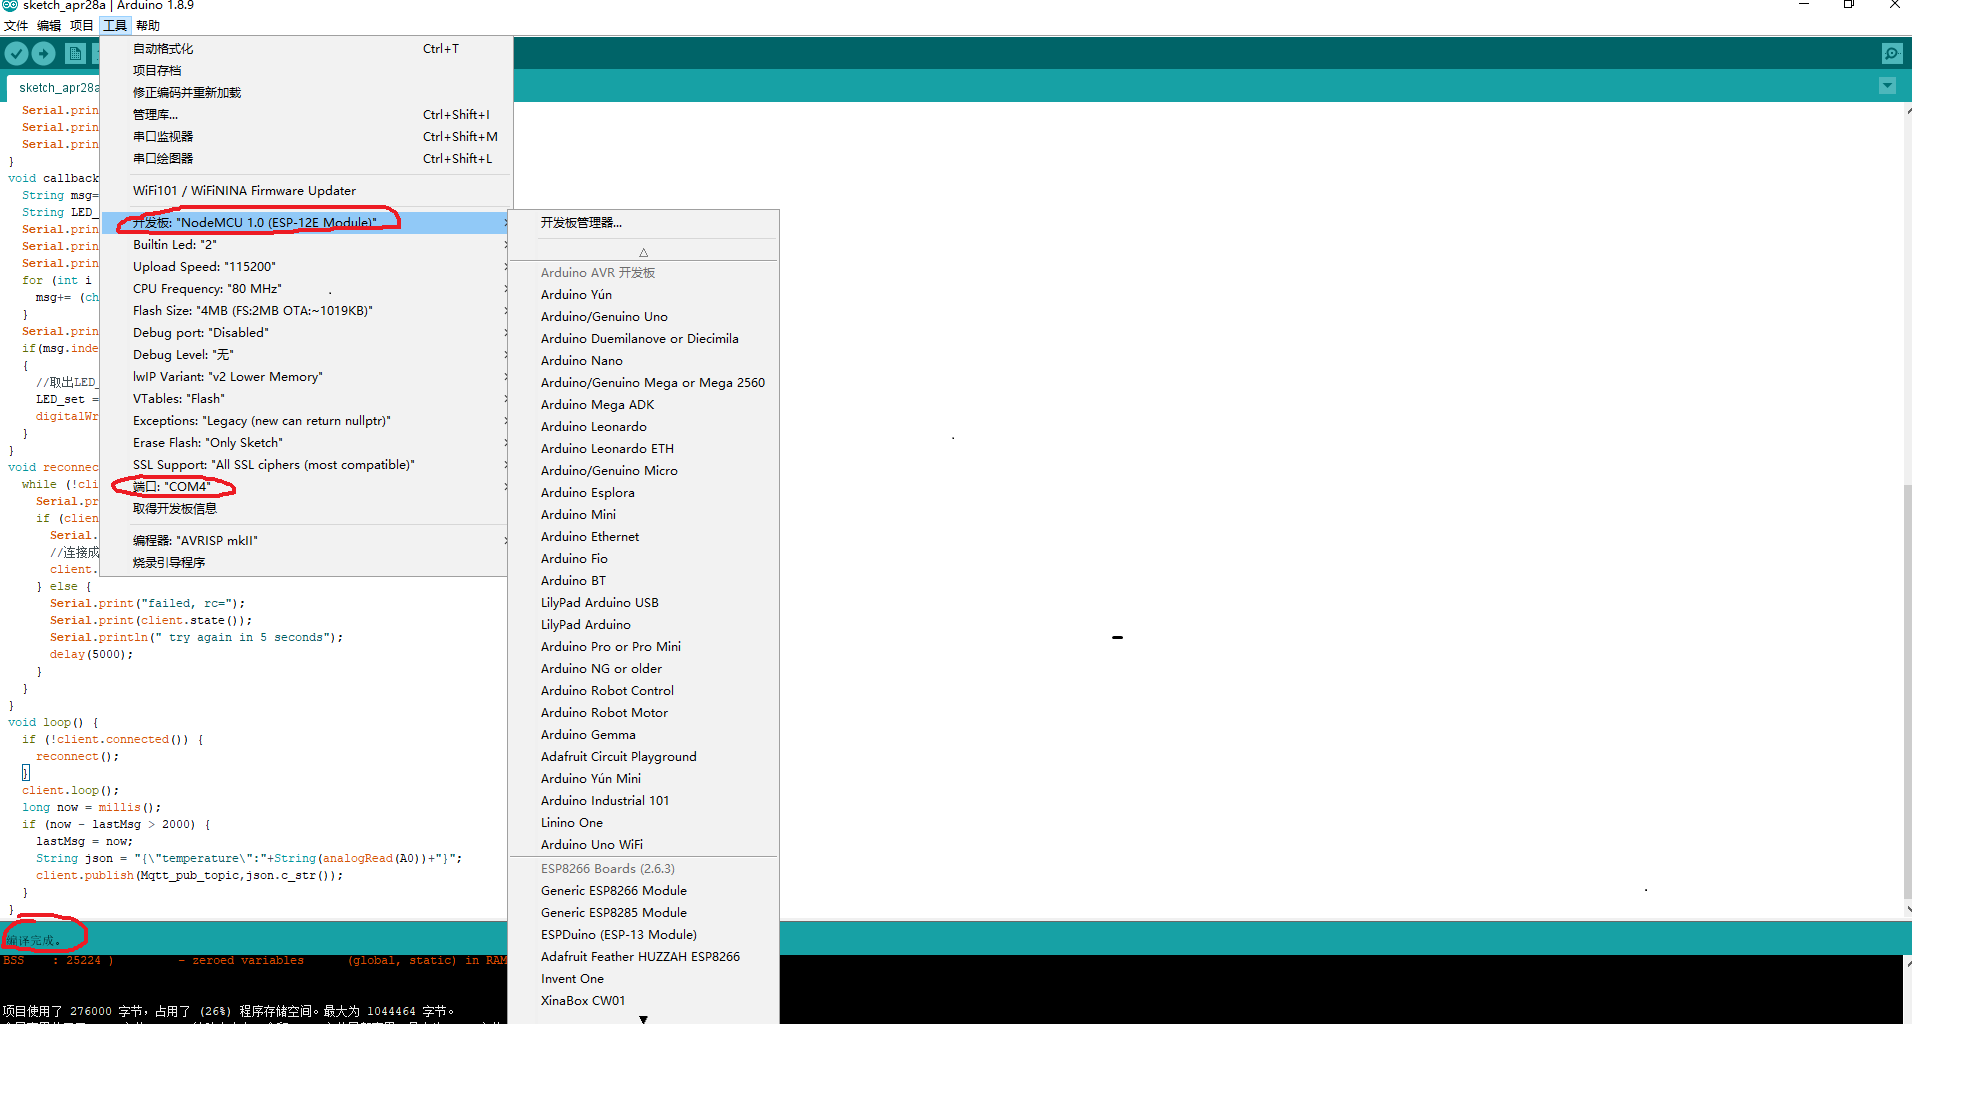Click the scroll-up triangle in board list
Viewport: 1972px width, 1112px height.
tap(643, 252)
